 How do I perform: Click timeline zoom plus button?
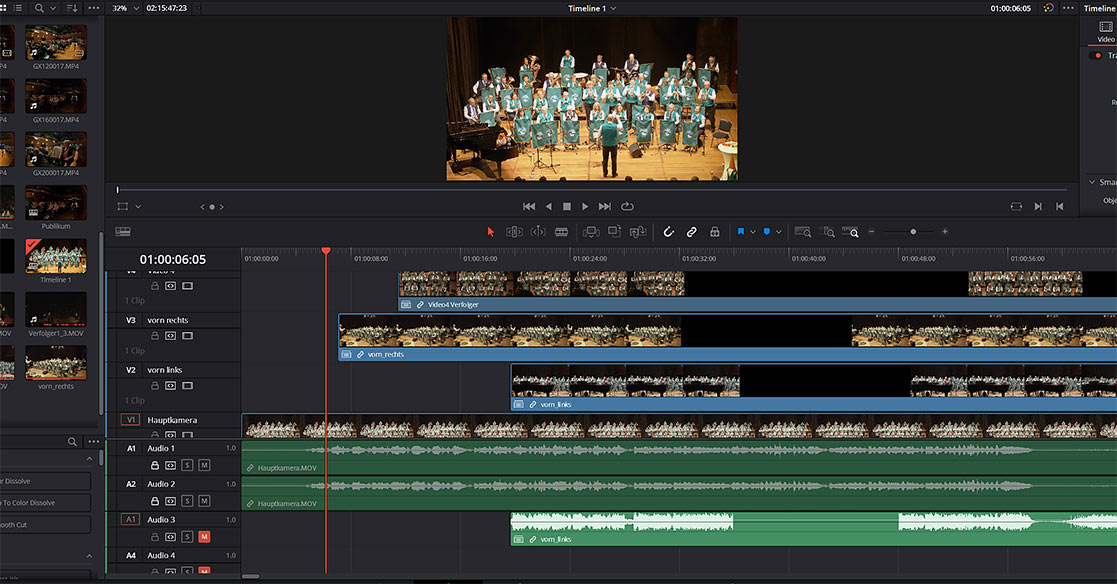945,231
